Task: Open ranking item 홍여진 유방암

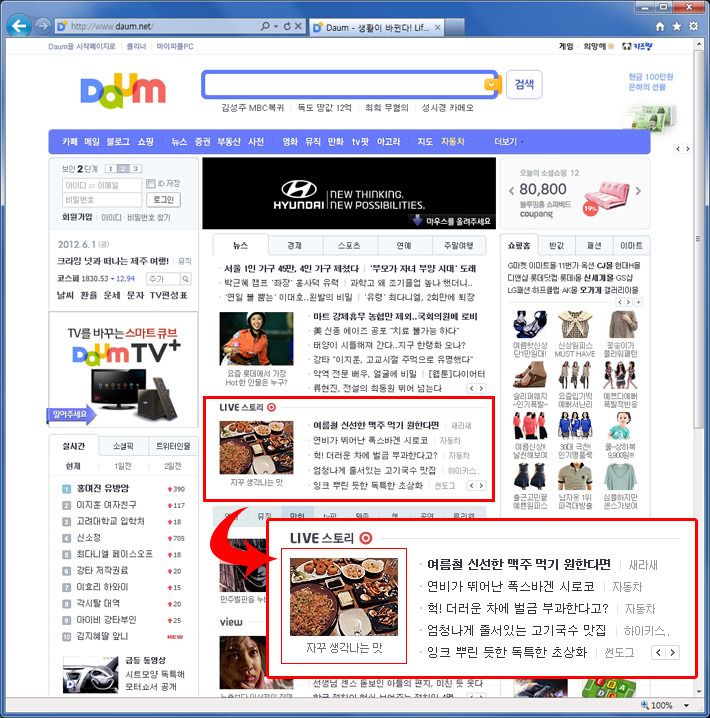Action: (103, 488)
